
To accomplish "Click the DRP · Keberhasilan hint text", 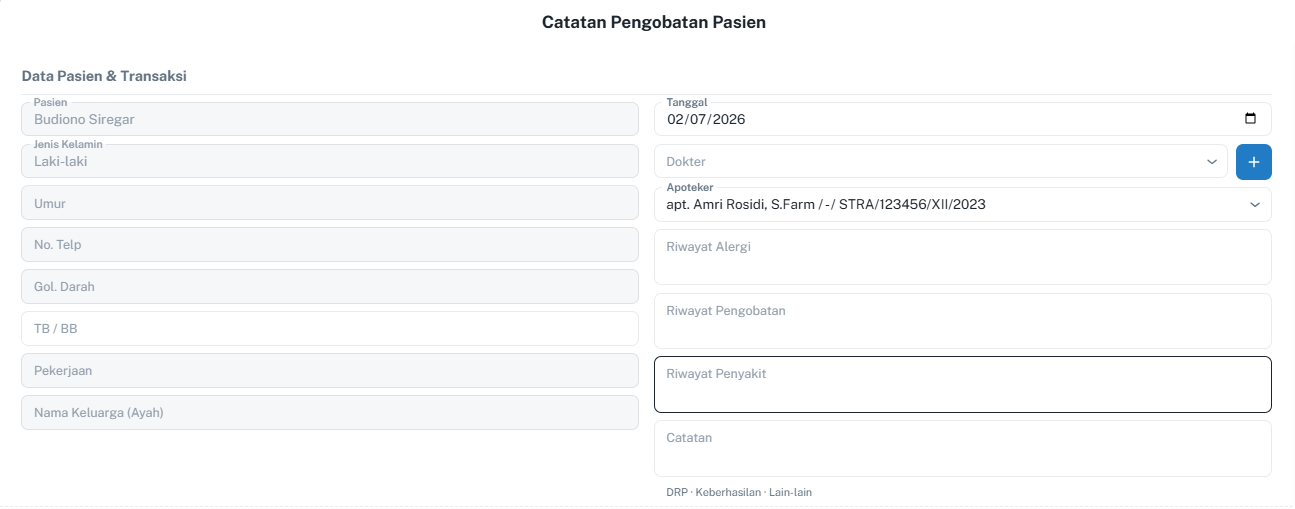I will point(714,493).
